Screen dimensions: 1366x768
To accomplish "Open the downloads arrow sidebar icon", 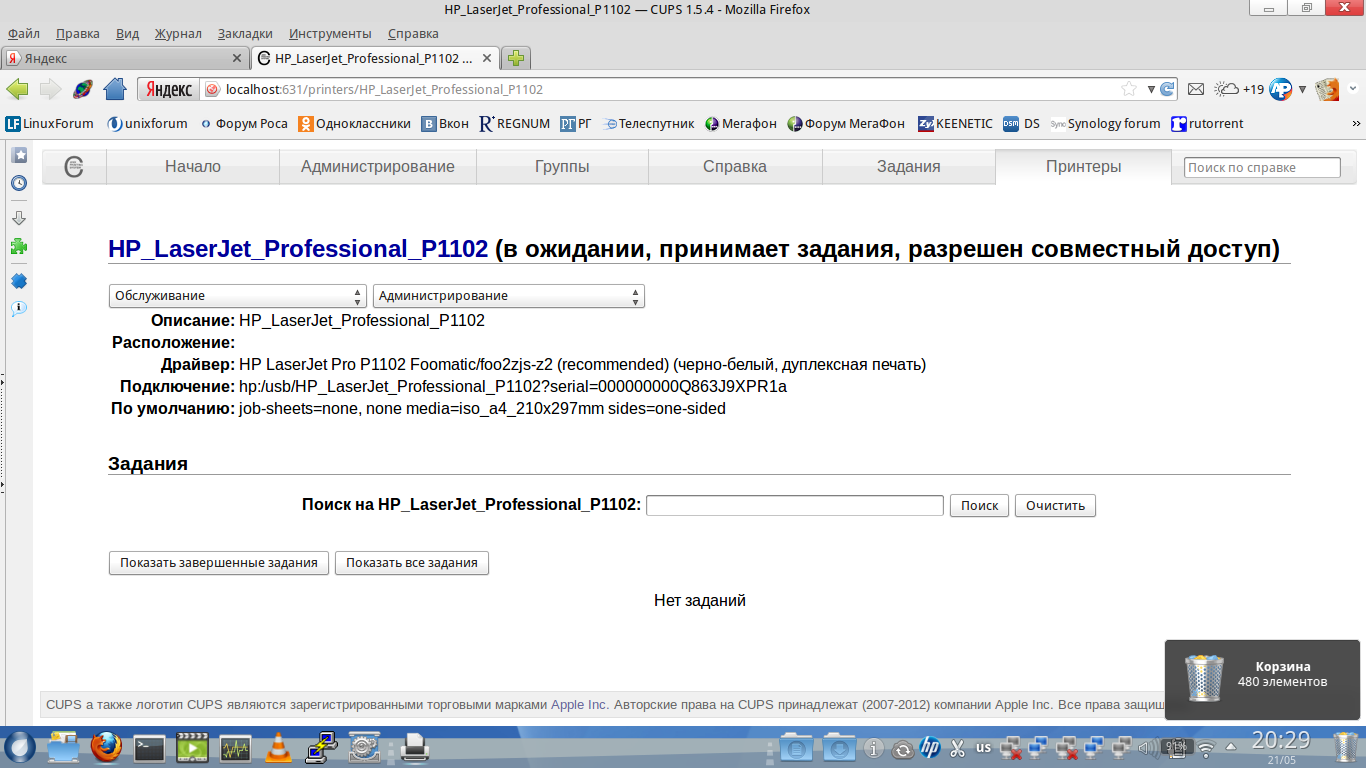I will pyautogui.click(x=19, y=218).
